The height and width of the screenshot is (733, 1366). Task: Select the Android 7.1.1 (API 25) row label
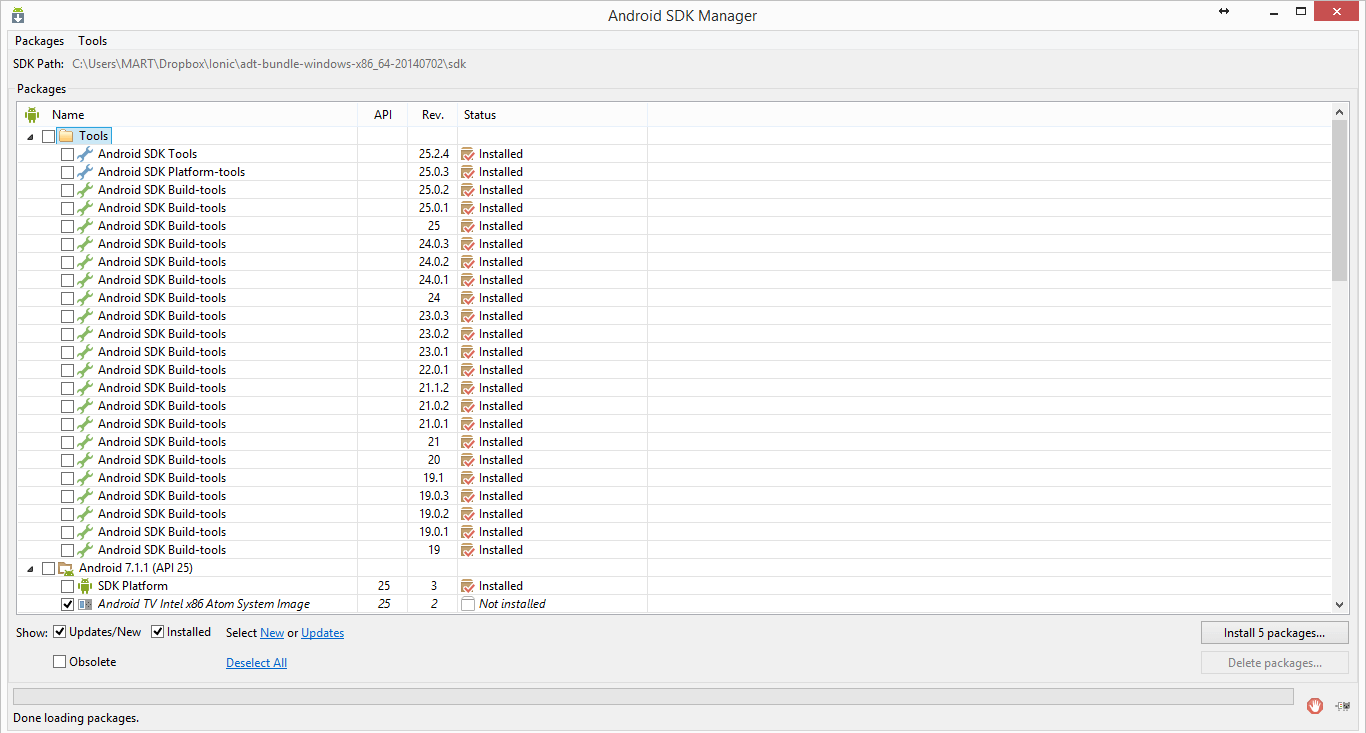(135, 568)
